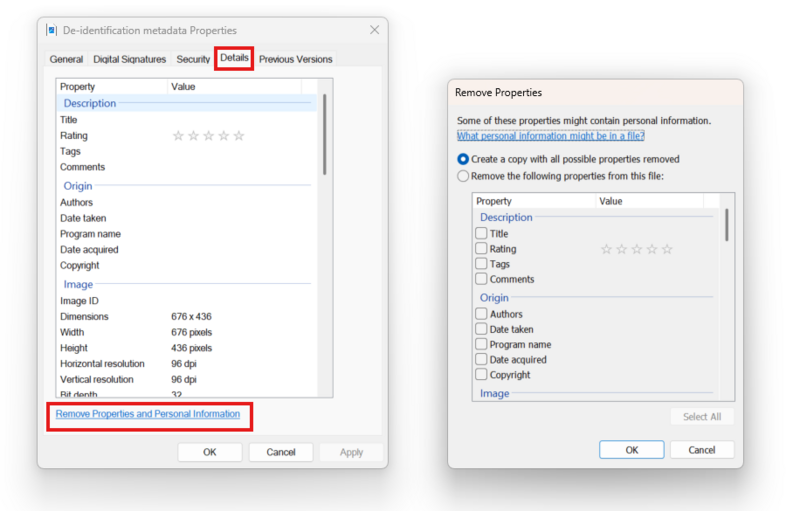This screenshot has width=800, height=511.
Task: Click the Property column header in Properties dialog
Action: coord(112,86)
